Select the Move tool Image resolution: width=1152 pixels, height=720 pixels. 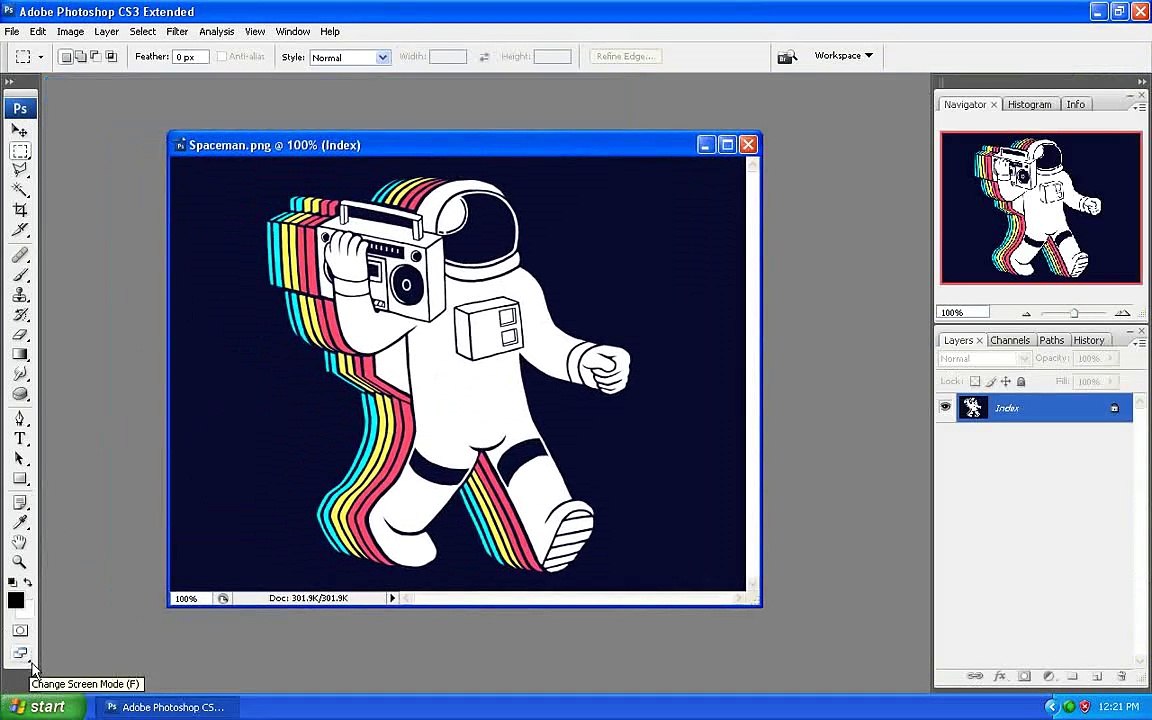(20, 131)
